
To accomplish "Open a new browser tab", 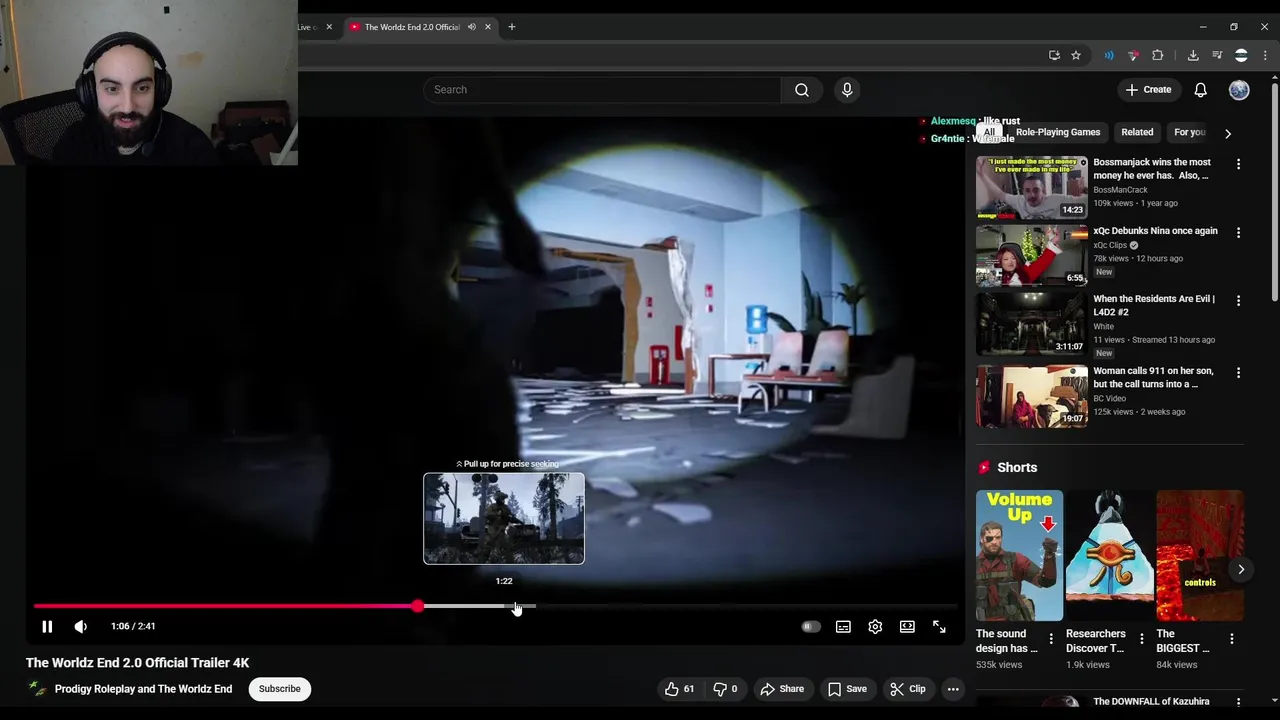I will click(x=512, y=27).
